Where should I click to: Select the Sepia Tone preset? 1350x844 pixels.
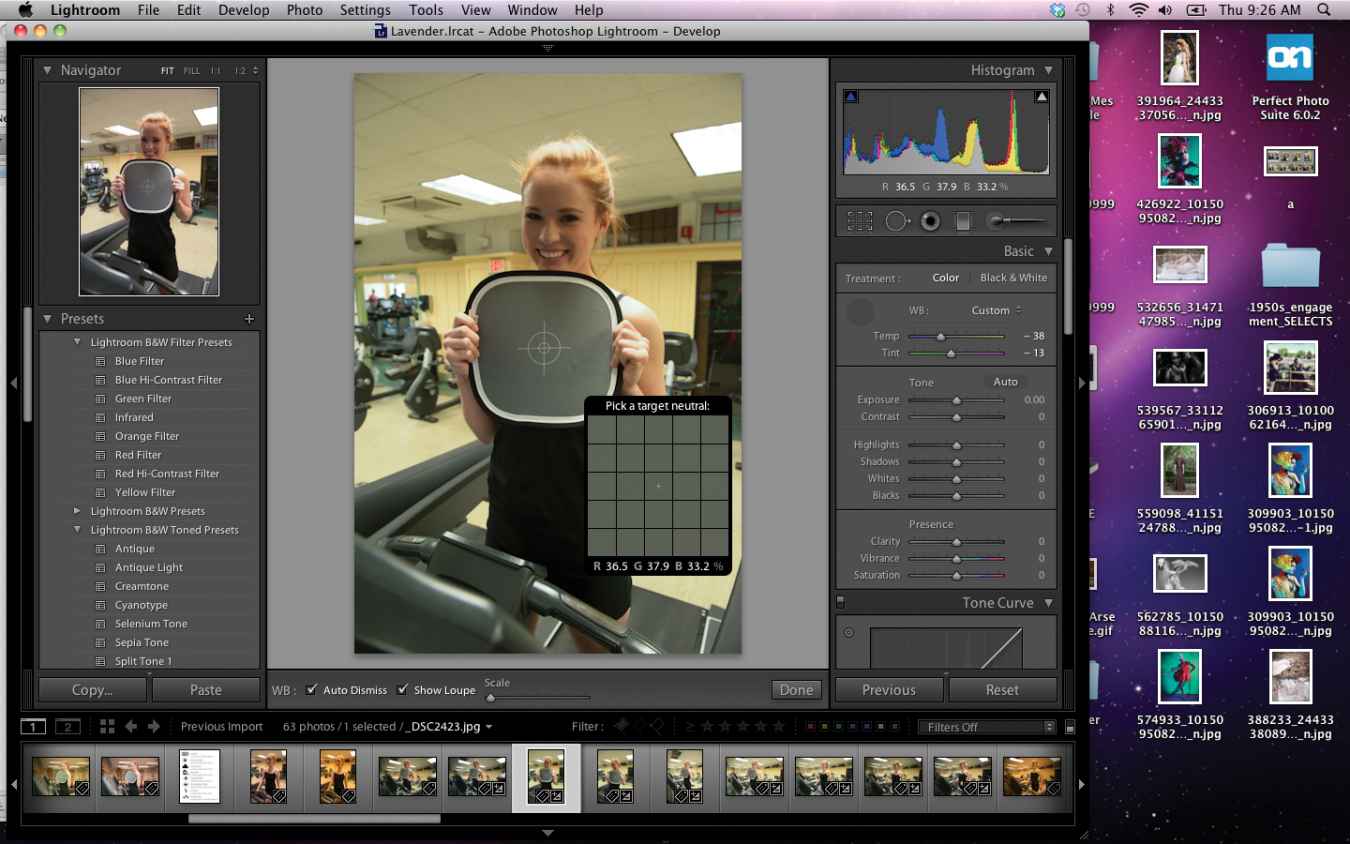142,642
